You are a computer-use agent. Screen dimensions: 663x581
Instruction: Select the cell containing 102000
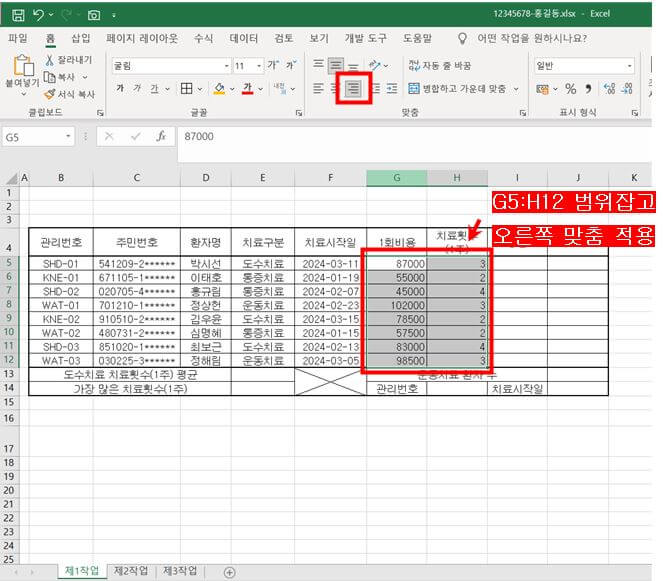[397, 305]
